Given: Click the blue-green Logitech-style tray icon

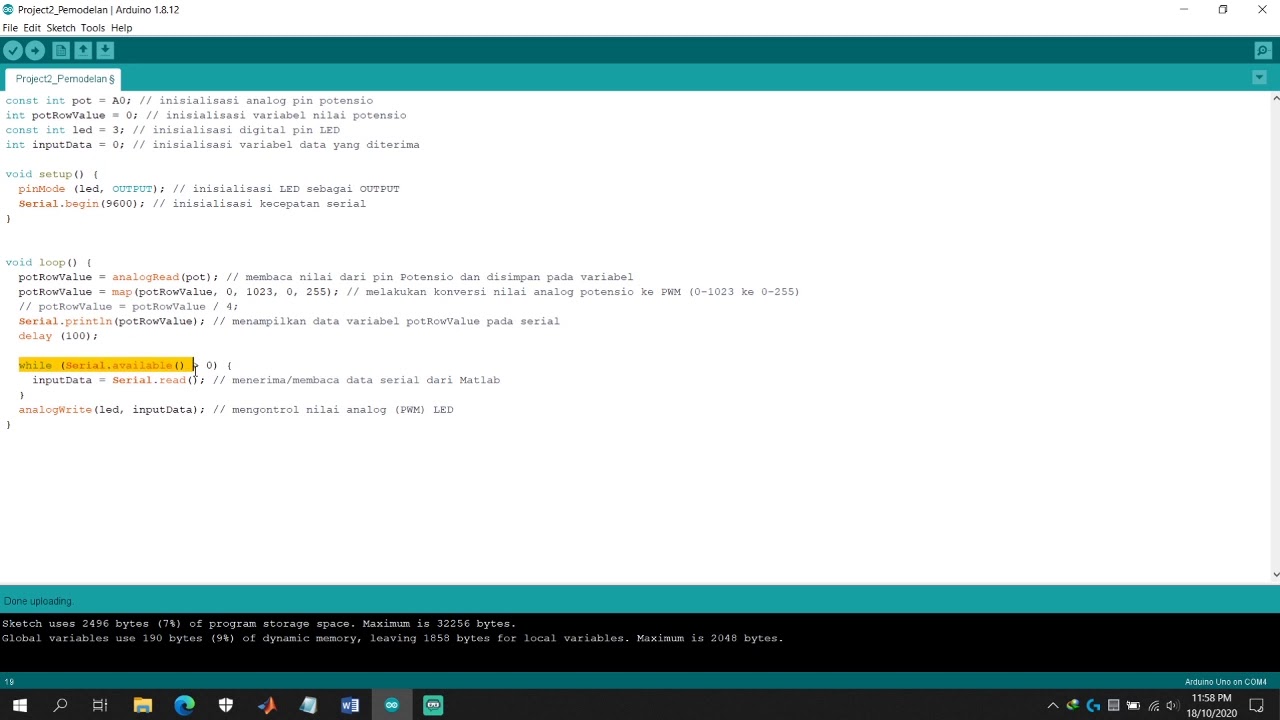Looking at the screenshot, I should (x=1093, y=706).
